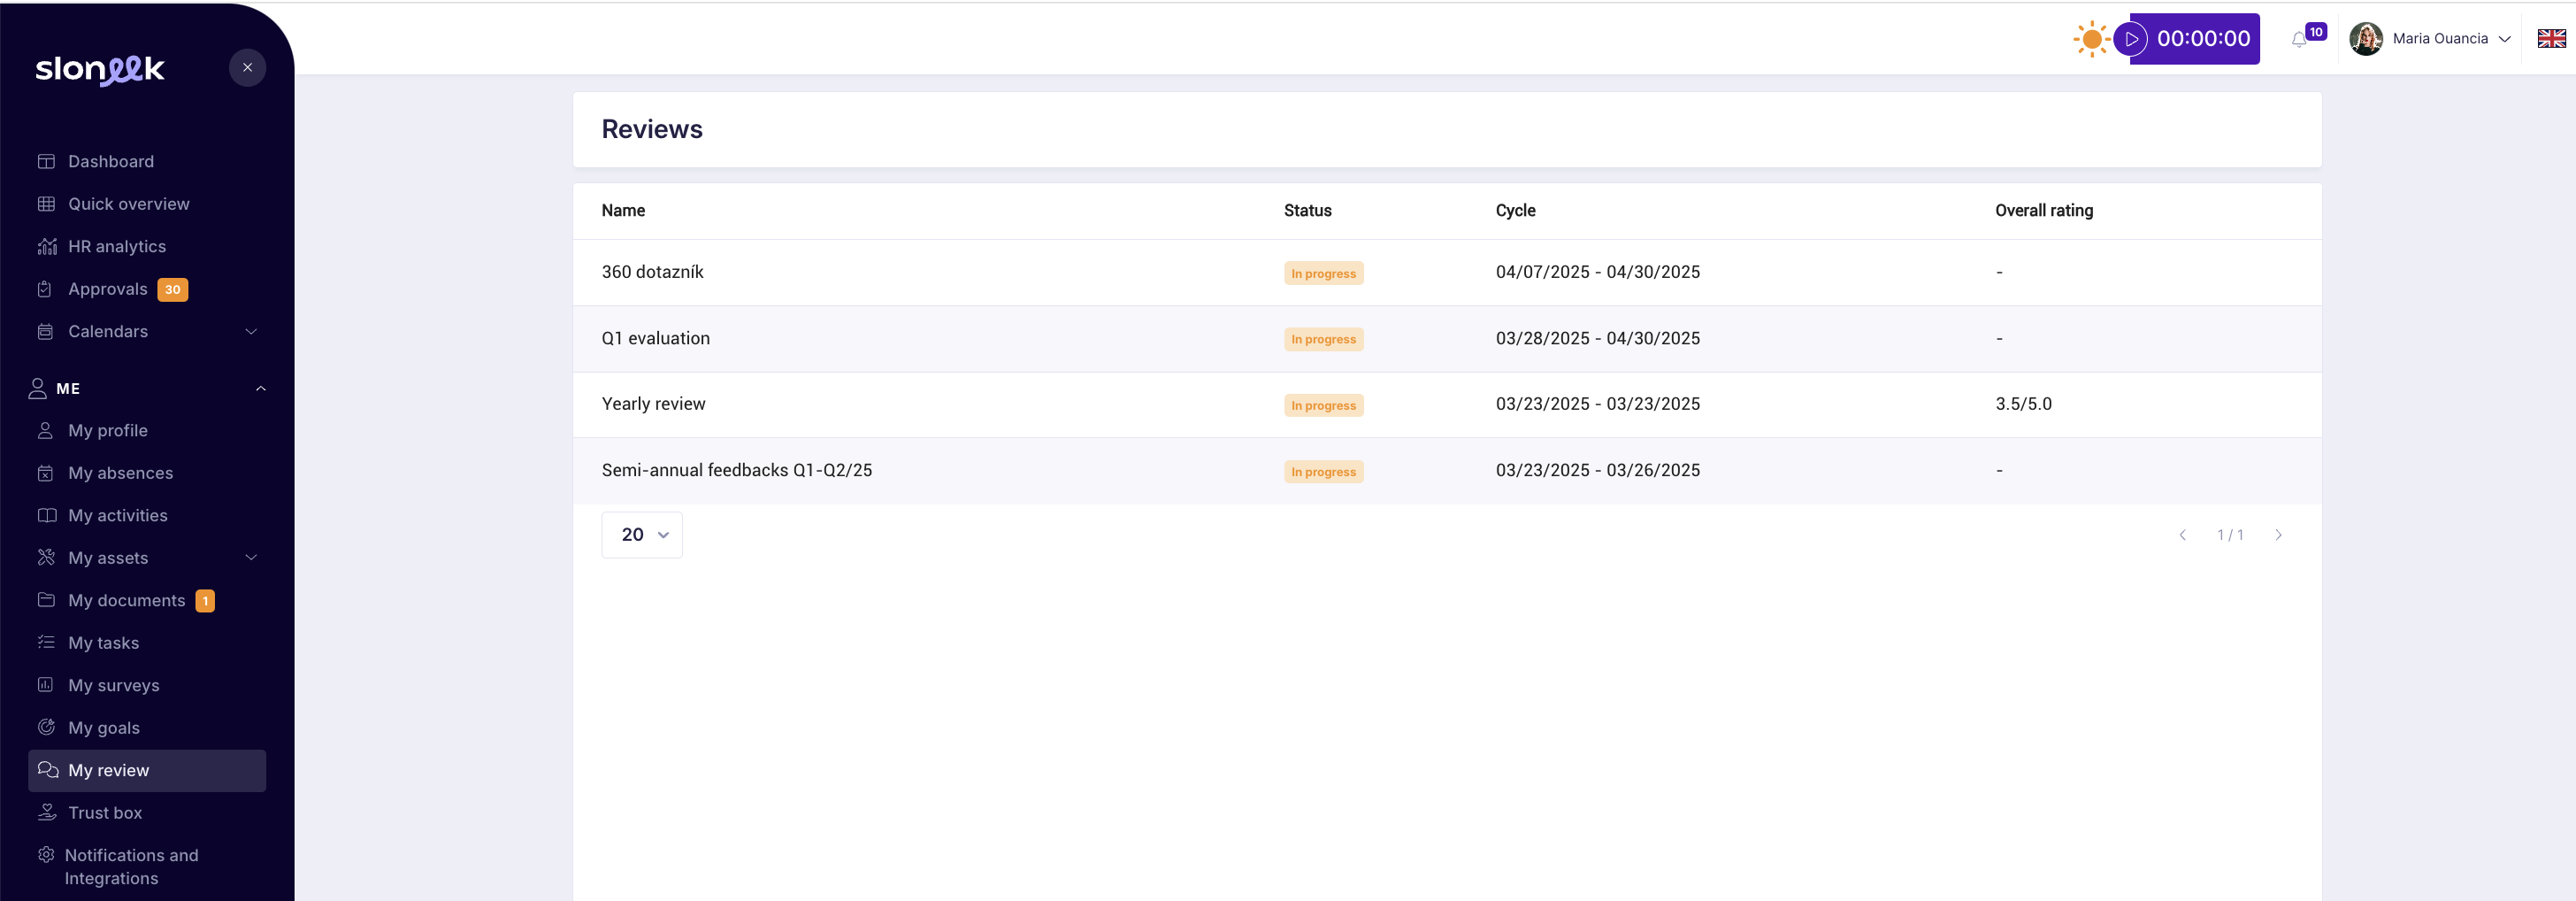Click the notification count 10 badge

2316,32
